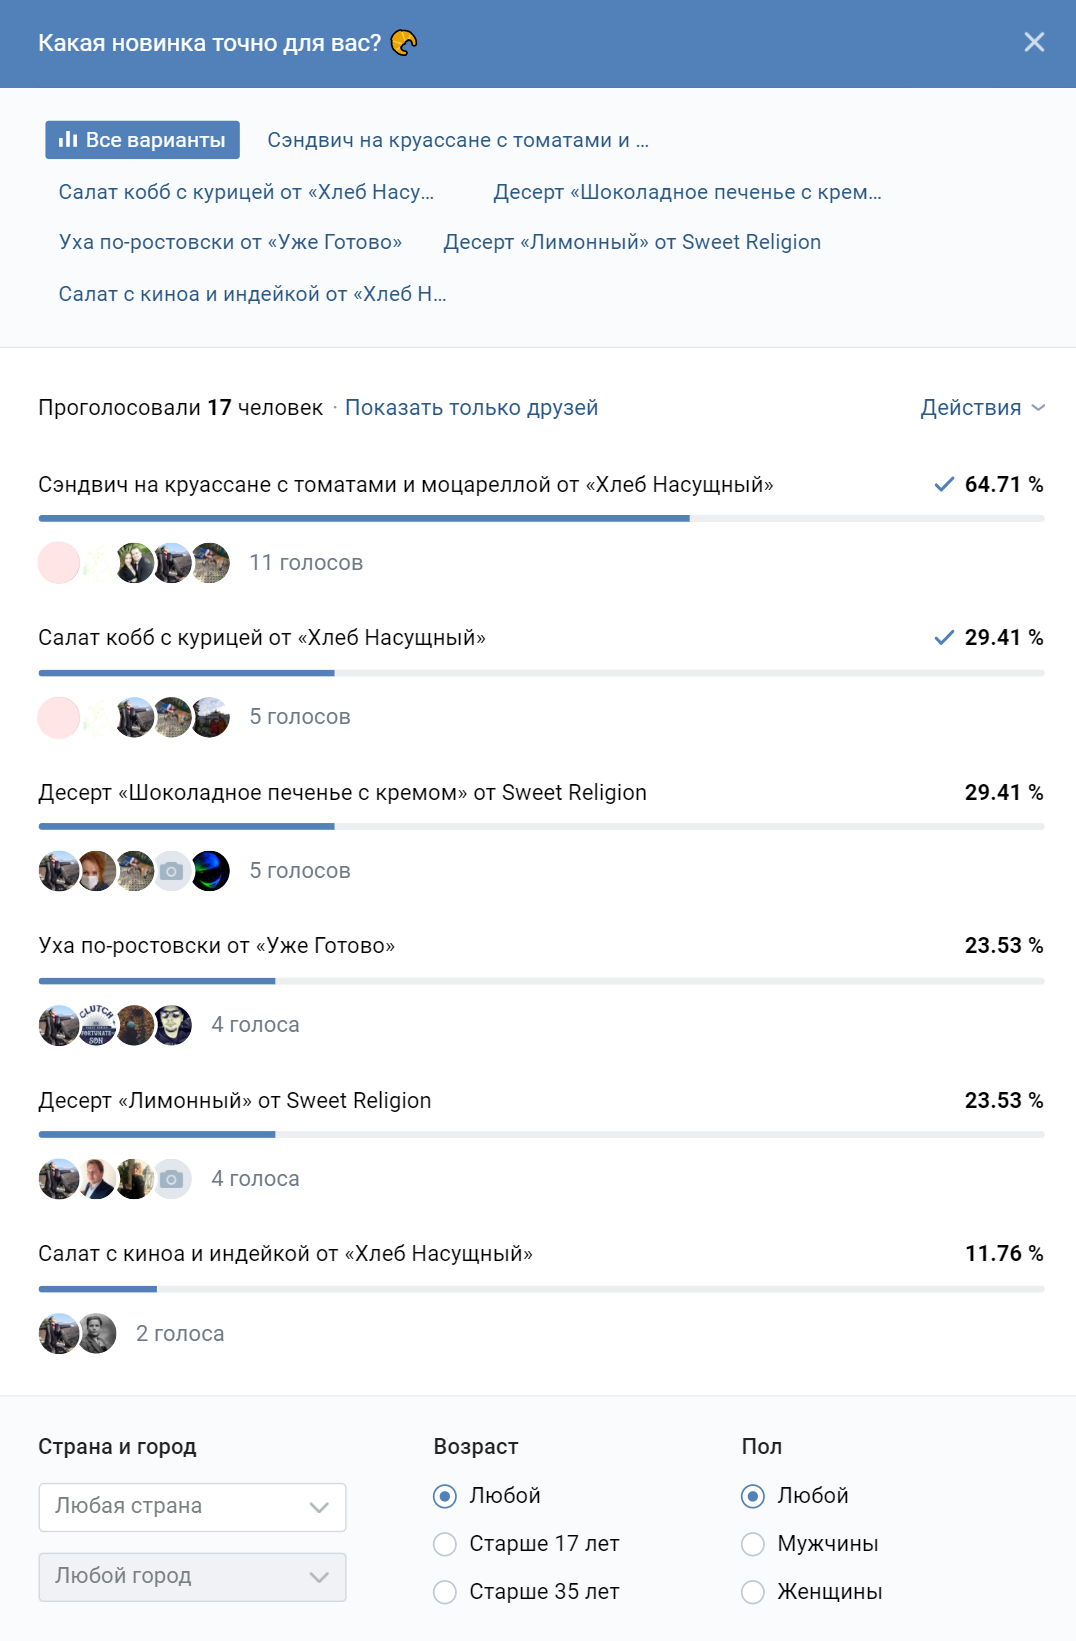Viewport: 1076px width, 1641px height.
Task: Open the Любая страна dropdown
Action: [192, 1507]
